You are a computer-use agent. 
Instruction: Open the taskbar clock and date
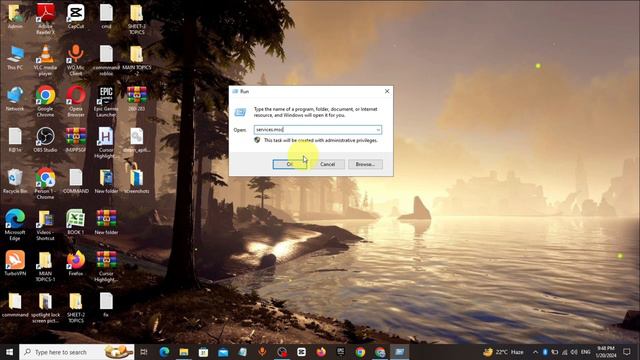pyautogui.click(x=606, y=352)
